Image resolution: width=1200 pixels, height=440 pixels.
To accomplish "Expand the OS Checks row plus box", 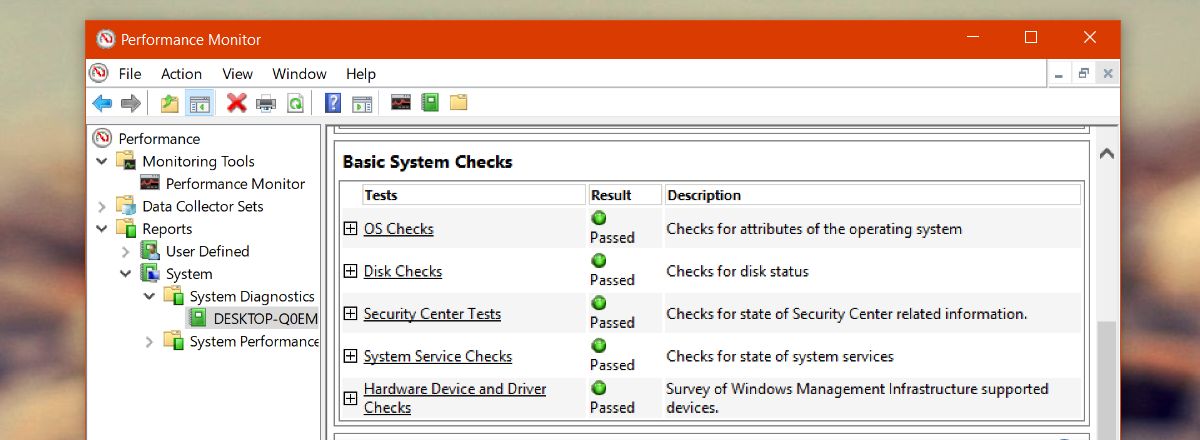I will pyautogui.click(x=350, y=228).
